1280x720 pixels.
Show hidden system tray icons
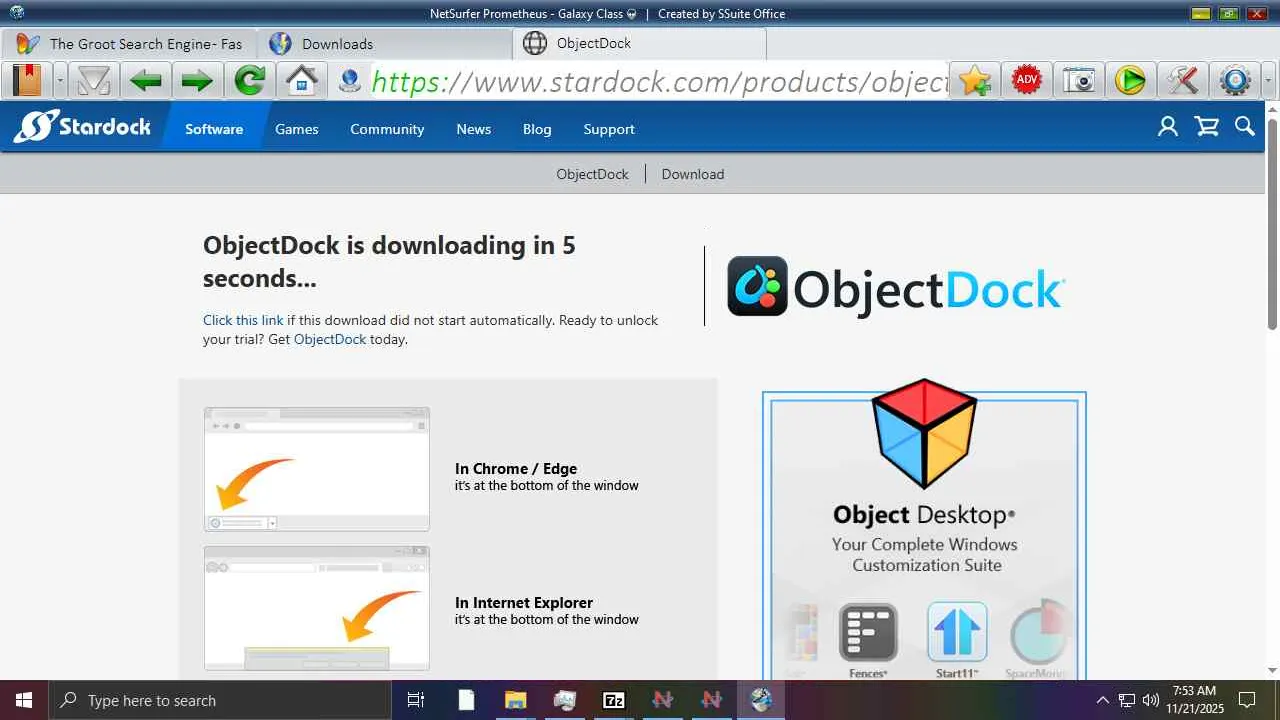click(x=1103, y=700)
